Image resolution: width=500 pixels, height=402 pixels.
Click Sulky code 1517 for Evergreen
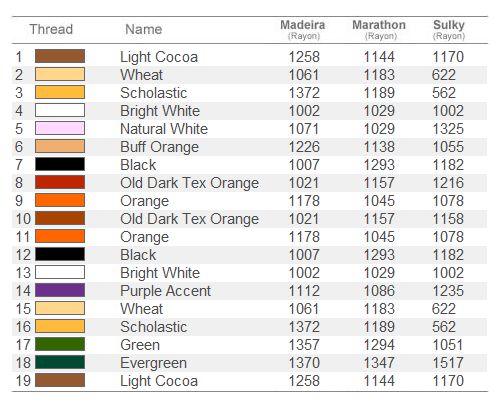[x=448, y=363]
